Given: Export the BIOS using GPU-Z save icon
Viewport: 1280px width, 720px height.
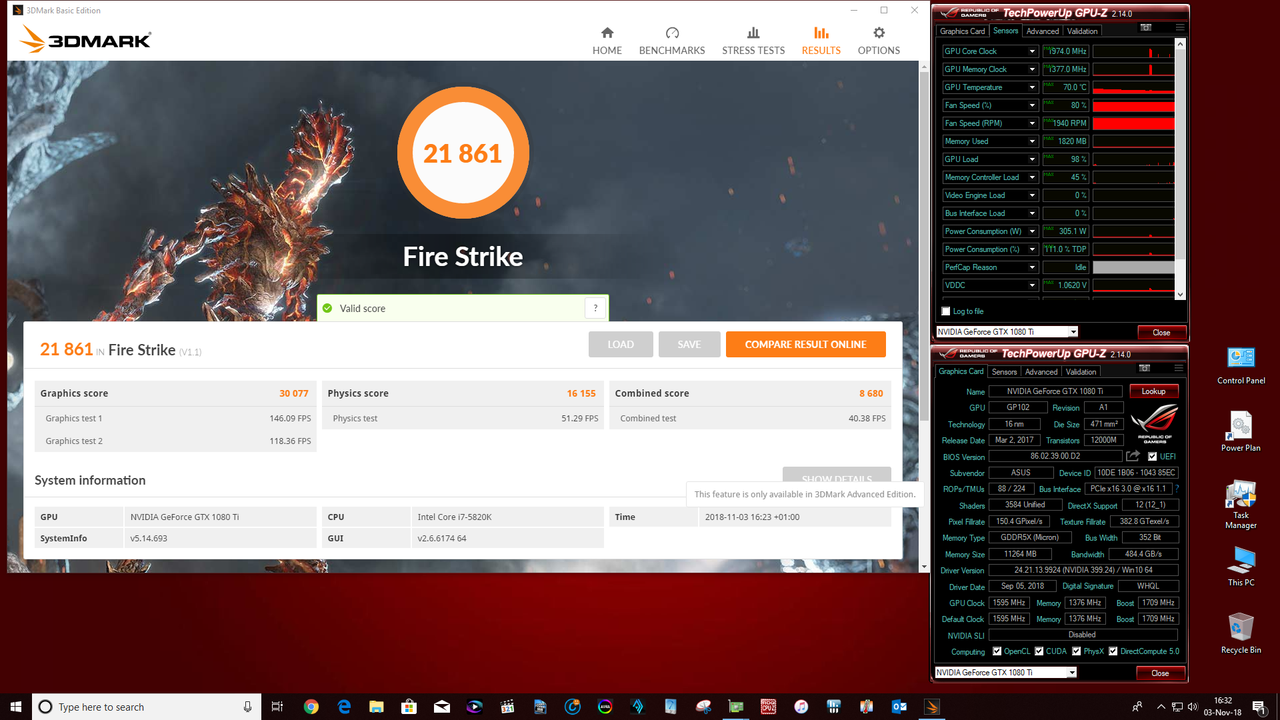Looking at the screenshot, I should 1131,455.
